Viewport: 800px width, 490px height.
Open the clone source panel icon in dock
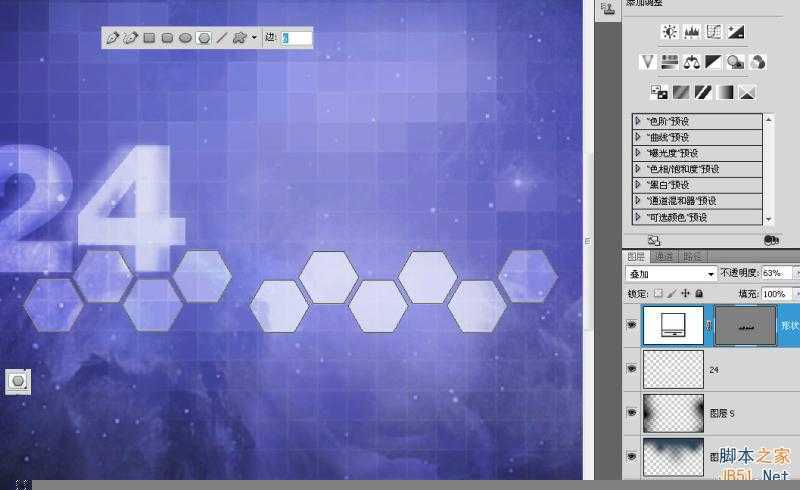point(608,9)
